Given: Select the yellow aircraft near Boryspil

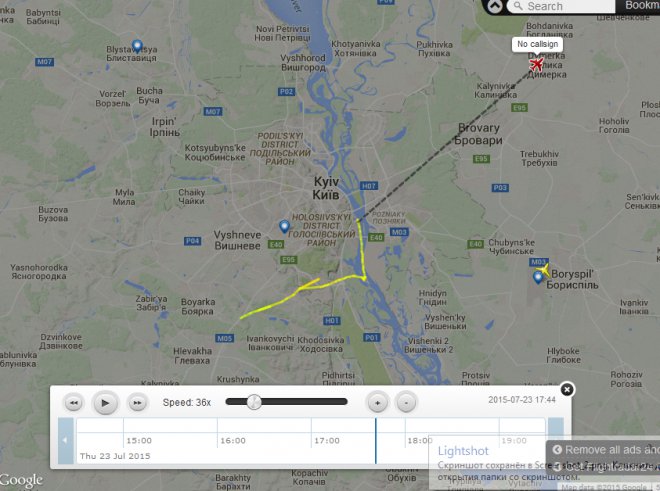Looking at the screenshot, I should (543, 270).
